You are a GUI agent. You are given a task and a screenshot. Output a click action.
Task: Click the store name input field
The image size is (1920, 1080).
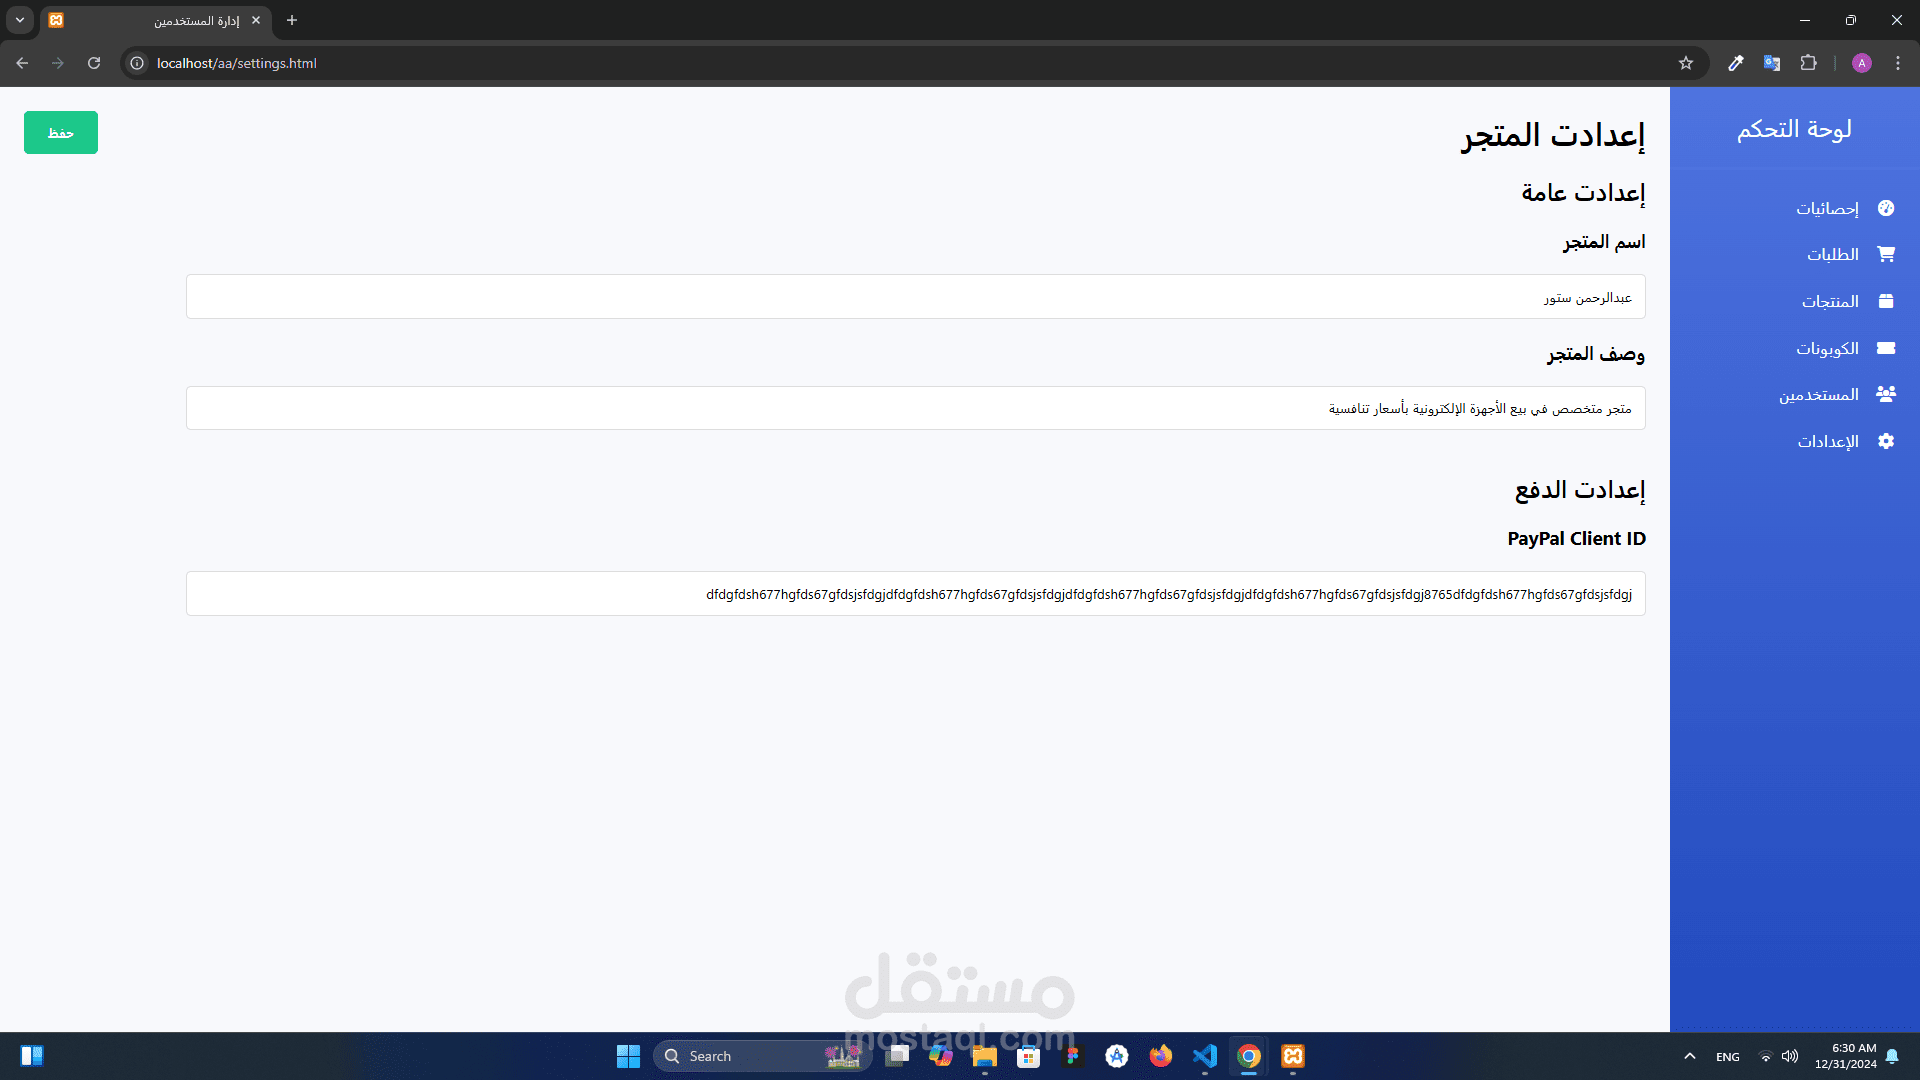[915, 297]
